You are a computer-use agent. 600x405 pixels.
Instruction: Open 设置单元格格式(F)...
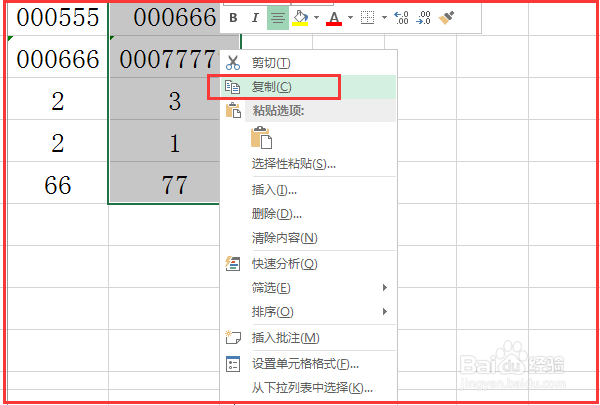(x=309, y=364)
